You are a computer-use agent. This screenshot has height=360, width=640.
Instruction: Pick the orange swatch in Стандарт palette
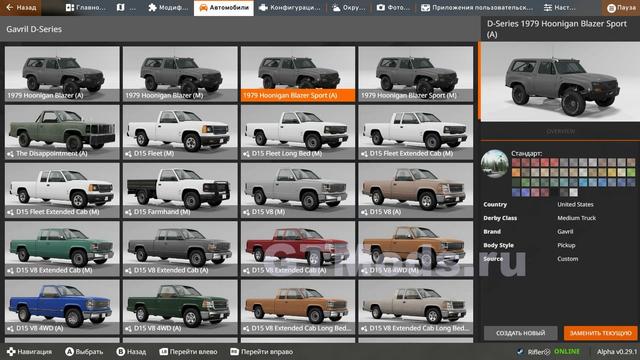(516, 172)
